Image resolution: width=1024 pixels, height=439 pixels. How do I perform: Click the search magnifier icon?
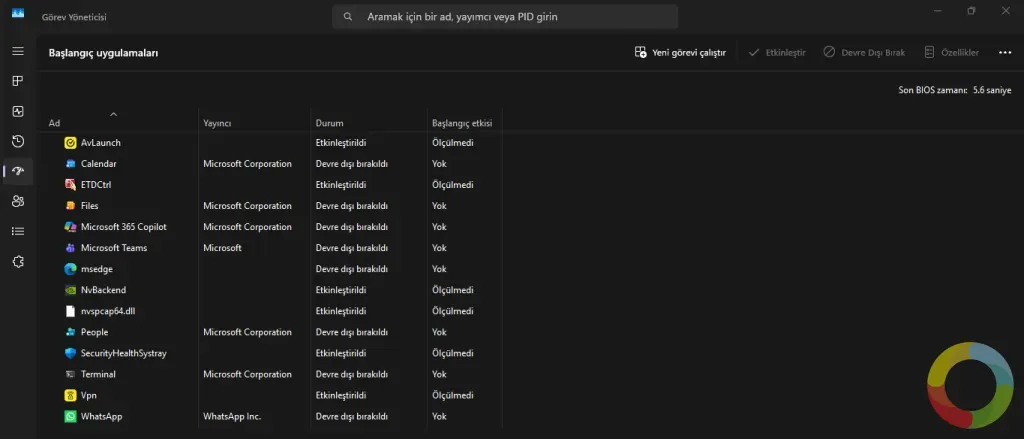(348, 17)
